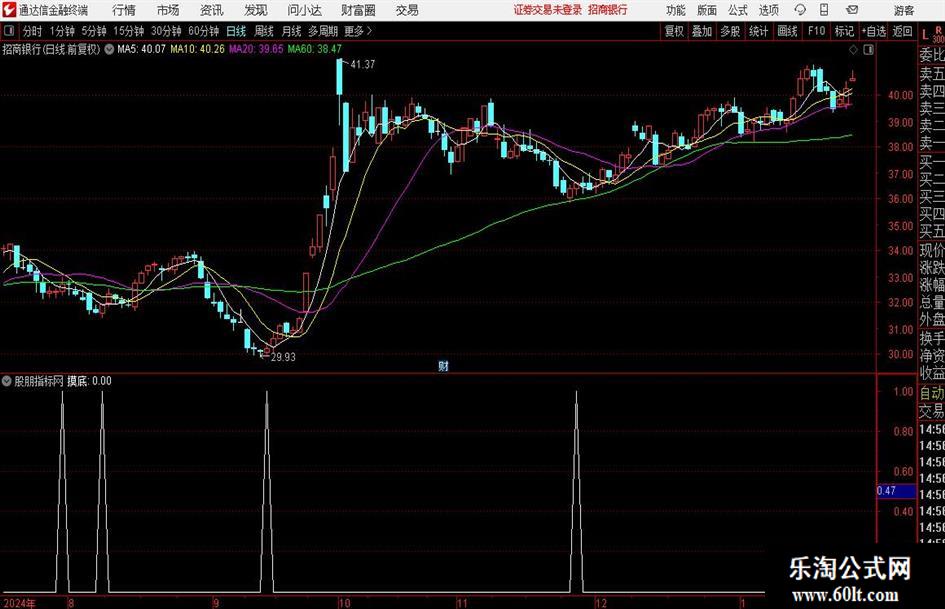Open 多周期 multi-period view
945x609 pixels.
point(323,31)
